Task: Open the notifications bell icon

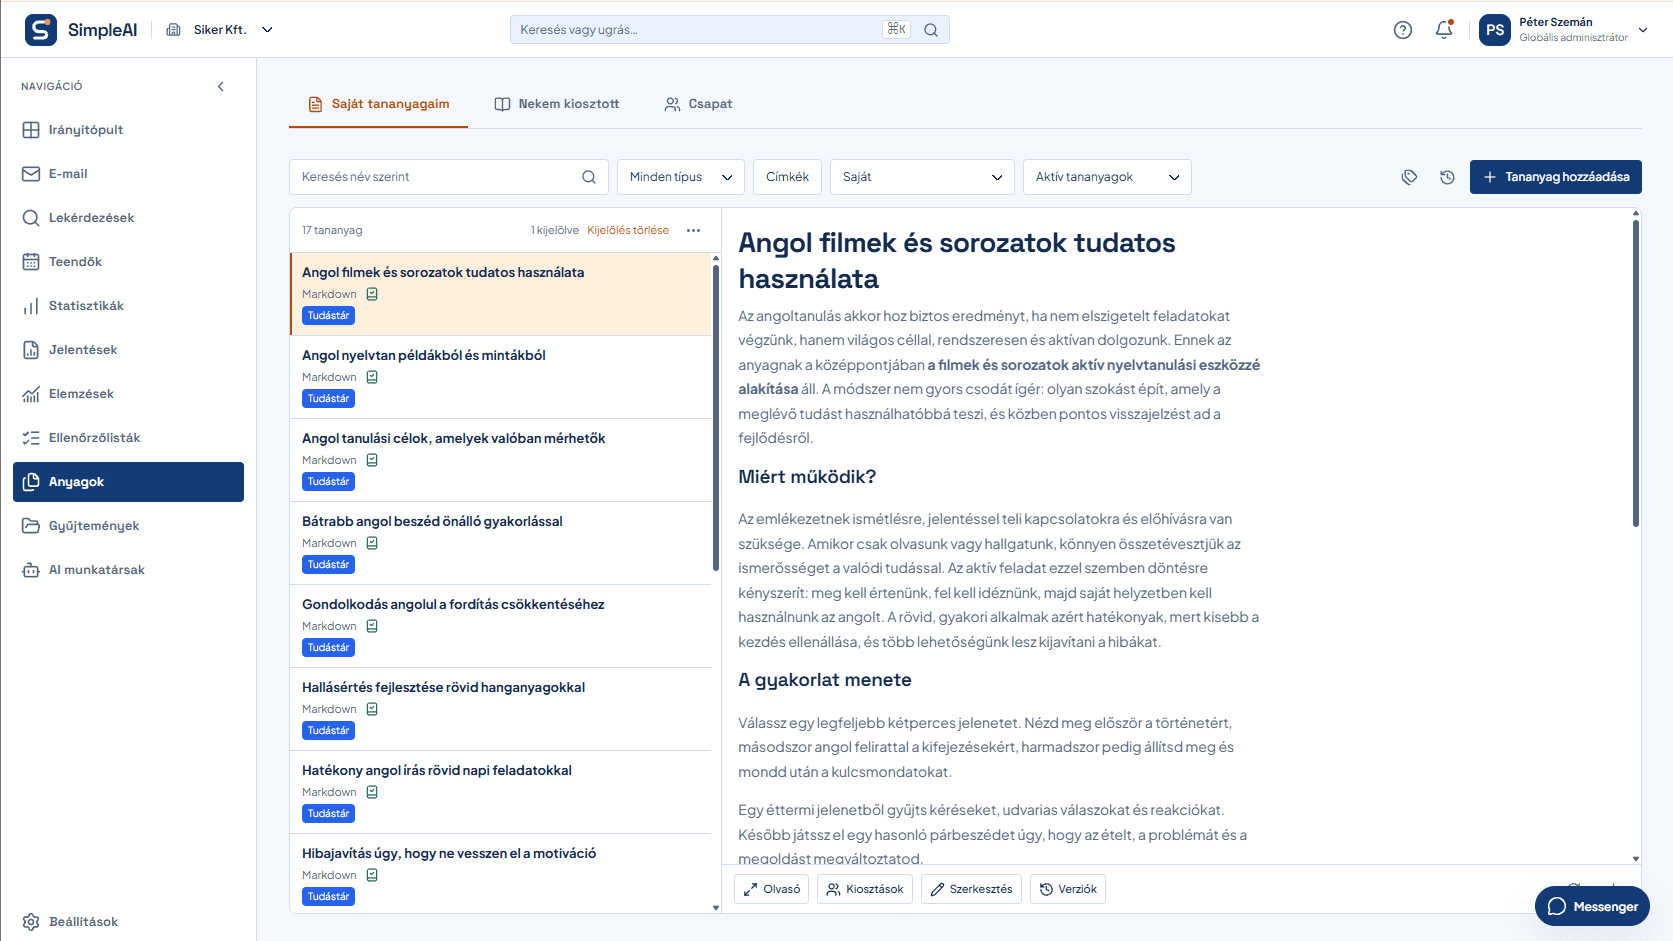Action: tap(1444, 30)
